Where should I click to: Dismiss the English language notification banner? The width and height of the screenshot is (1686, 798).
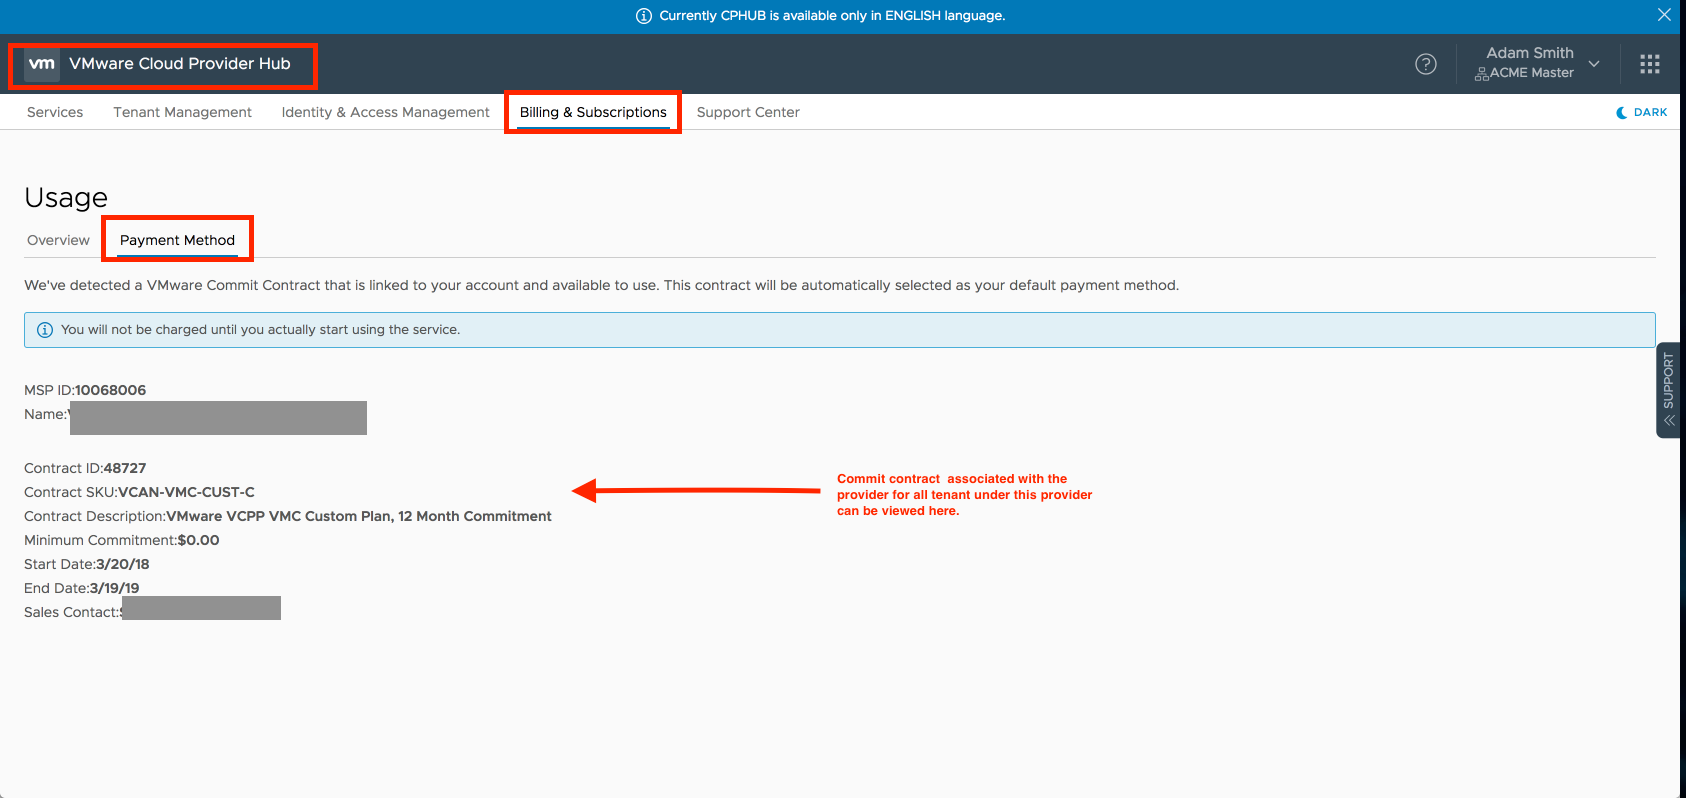pyautogui.click(x=1664, y=15)
